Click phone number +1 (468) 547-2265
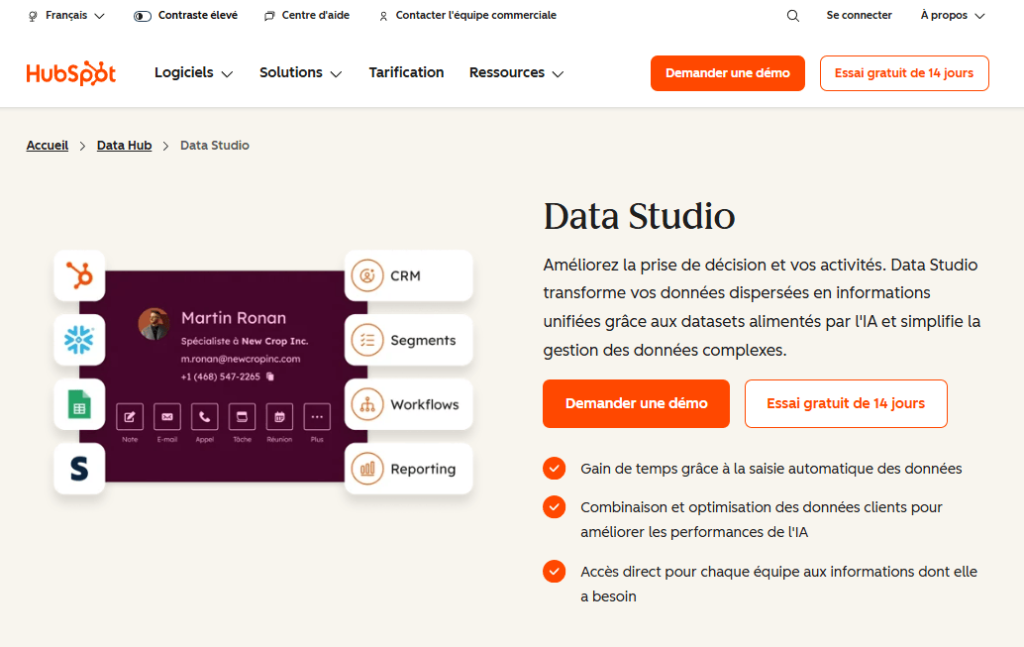The image size is (1024, 647). click(x=221, y=377)
